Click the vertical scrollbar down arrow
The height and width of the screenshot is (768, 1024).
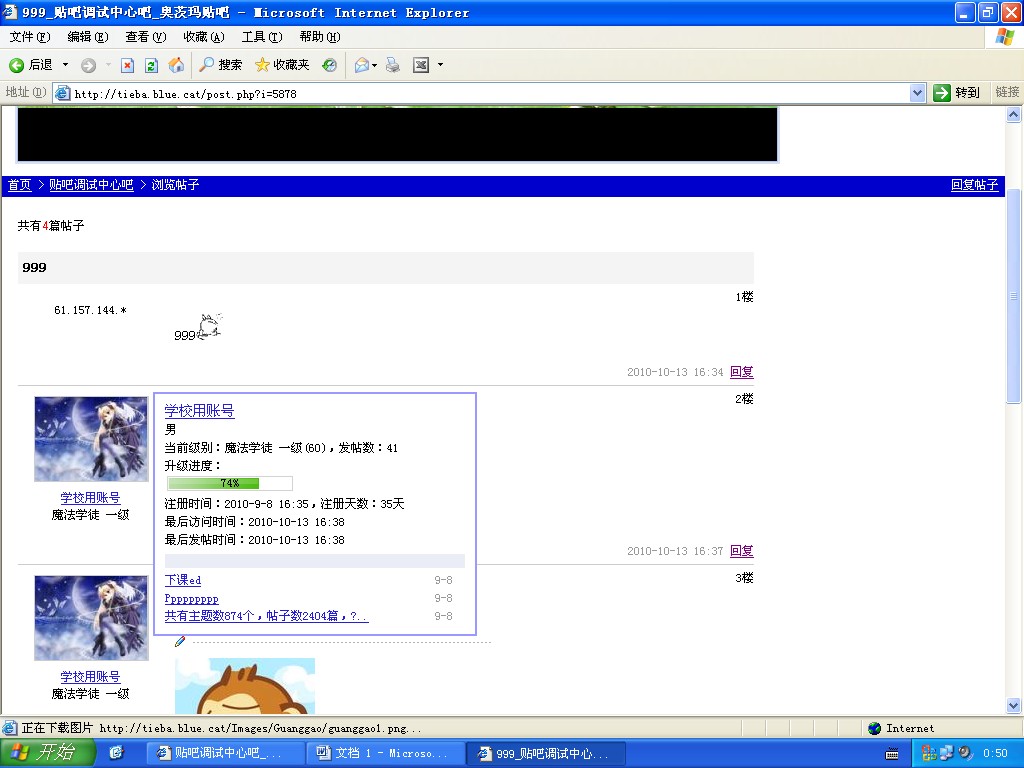pyautogui.click(x=1014, y=705)
